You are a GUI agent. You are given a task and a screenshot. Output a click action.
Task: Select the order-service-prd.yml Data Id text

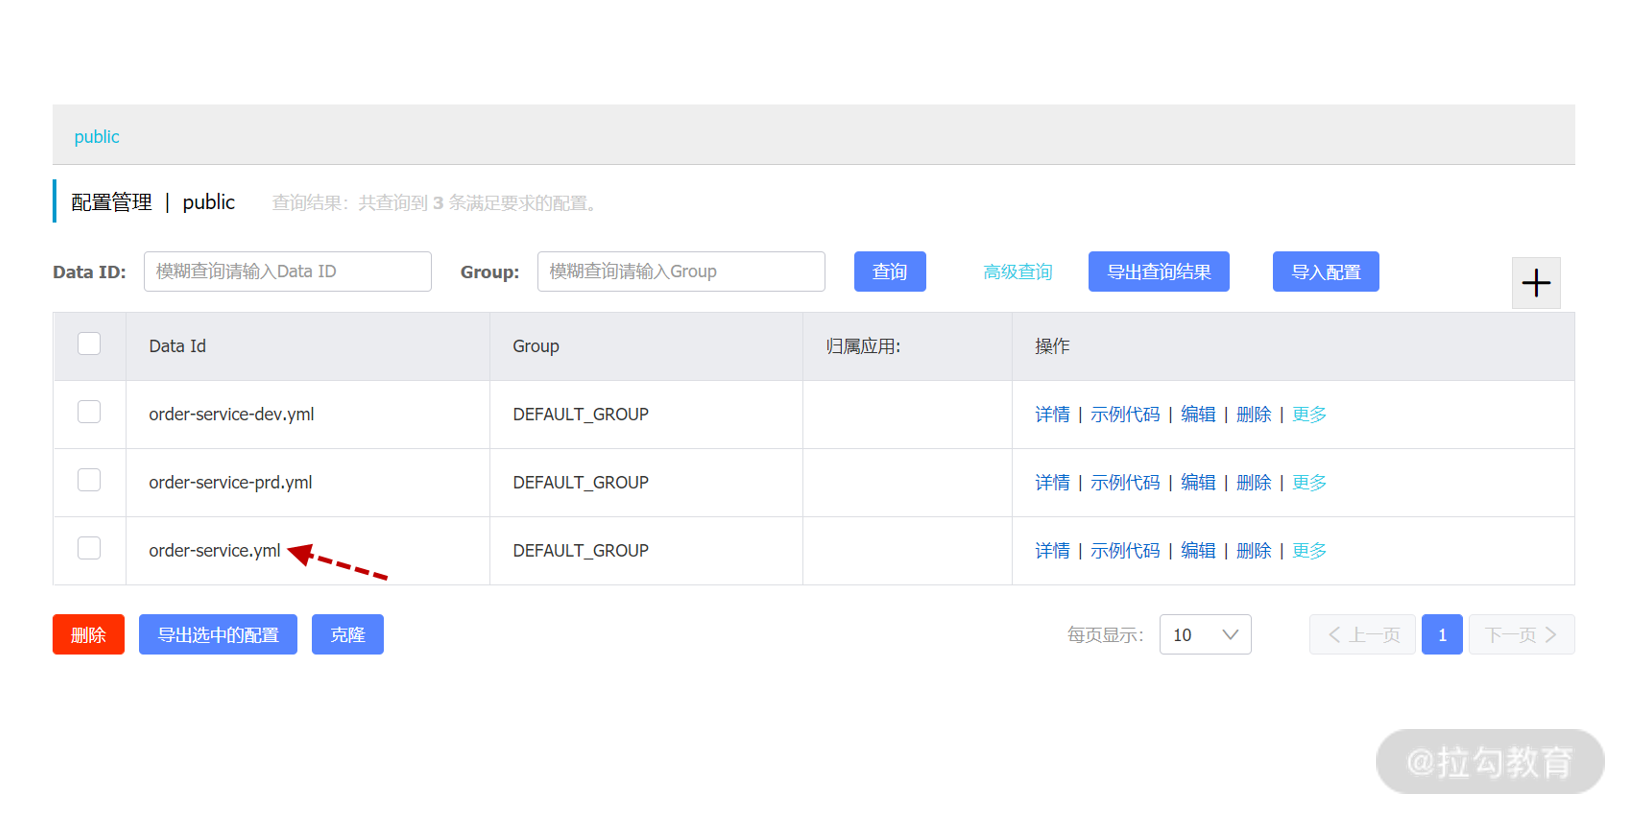pyautogui.click(x=230, y=482)
